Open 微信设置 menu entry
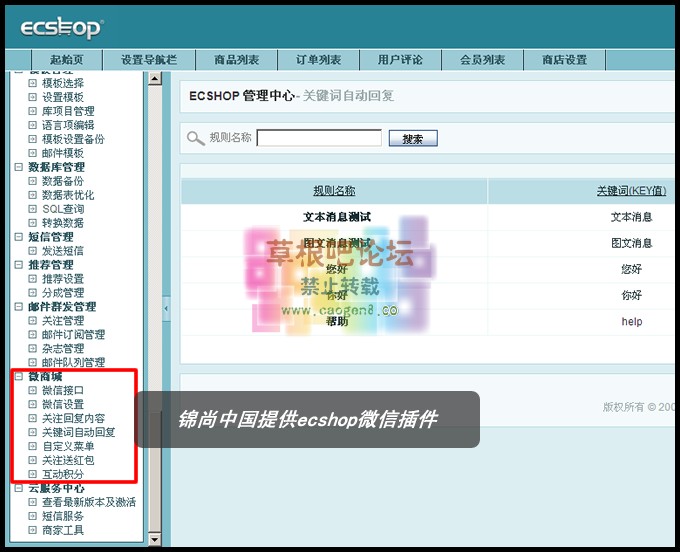680x552 pixels. (63, 404)
